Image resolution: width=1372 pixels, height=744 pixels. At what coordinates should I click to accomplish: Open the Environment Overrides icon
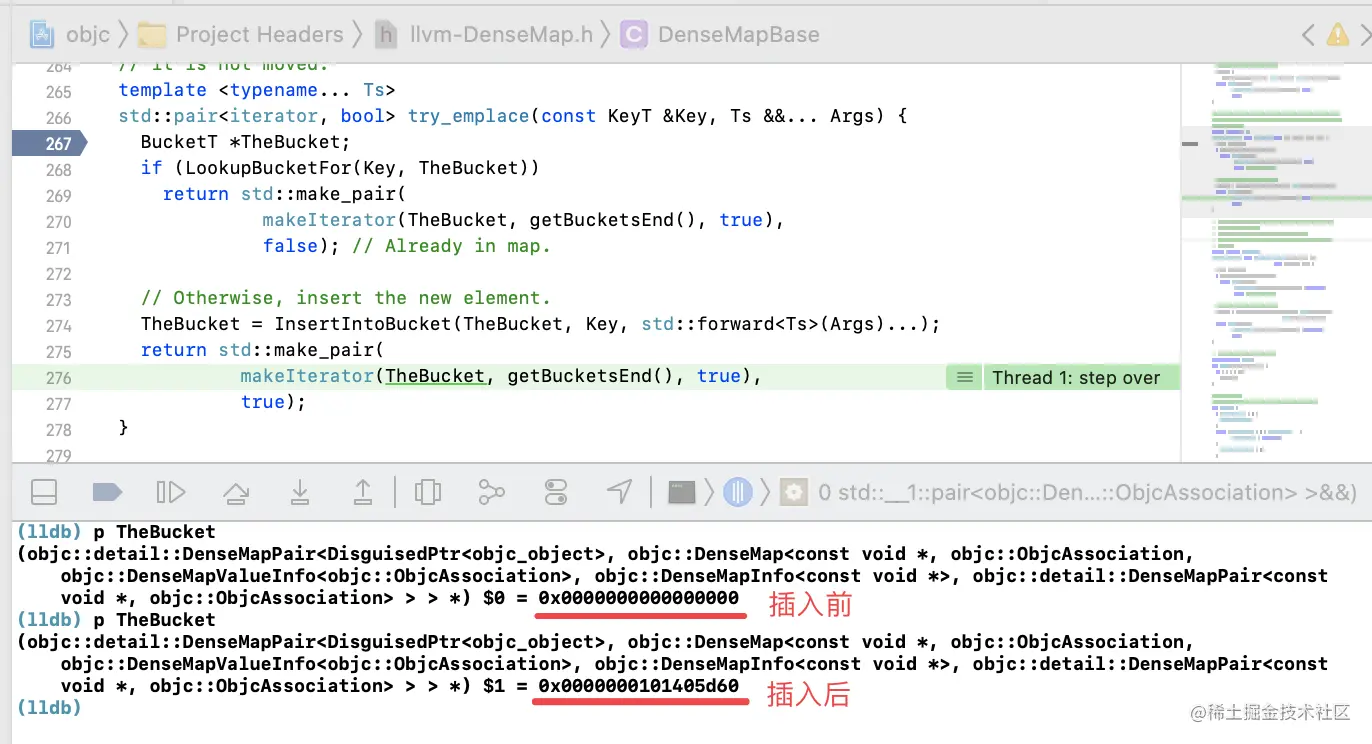point(556,492)
